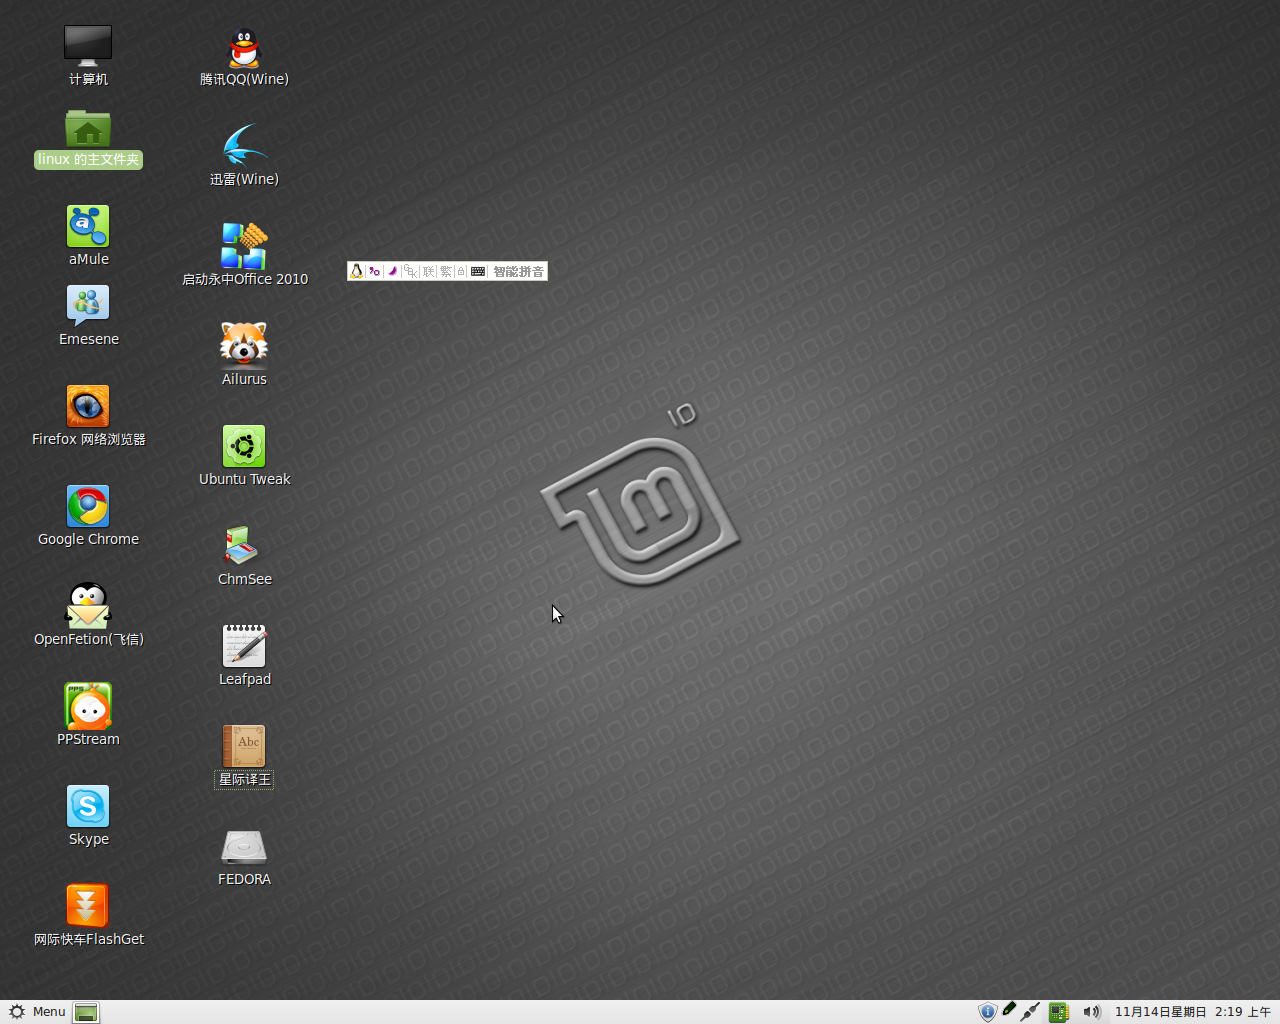Open the volume speaker tray icon
The width and height of the screenshot is (1280, 1024).
[x=1091, y=1012]
